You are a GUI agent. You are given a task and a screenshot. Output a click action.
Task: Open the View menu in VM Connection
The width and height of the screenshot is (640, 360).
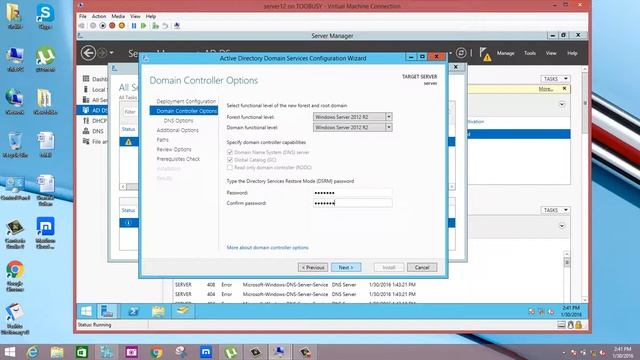point(135,16)
